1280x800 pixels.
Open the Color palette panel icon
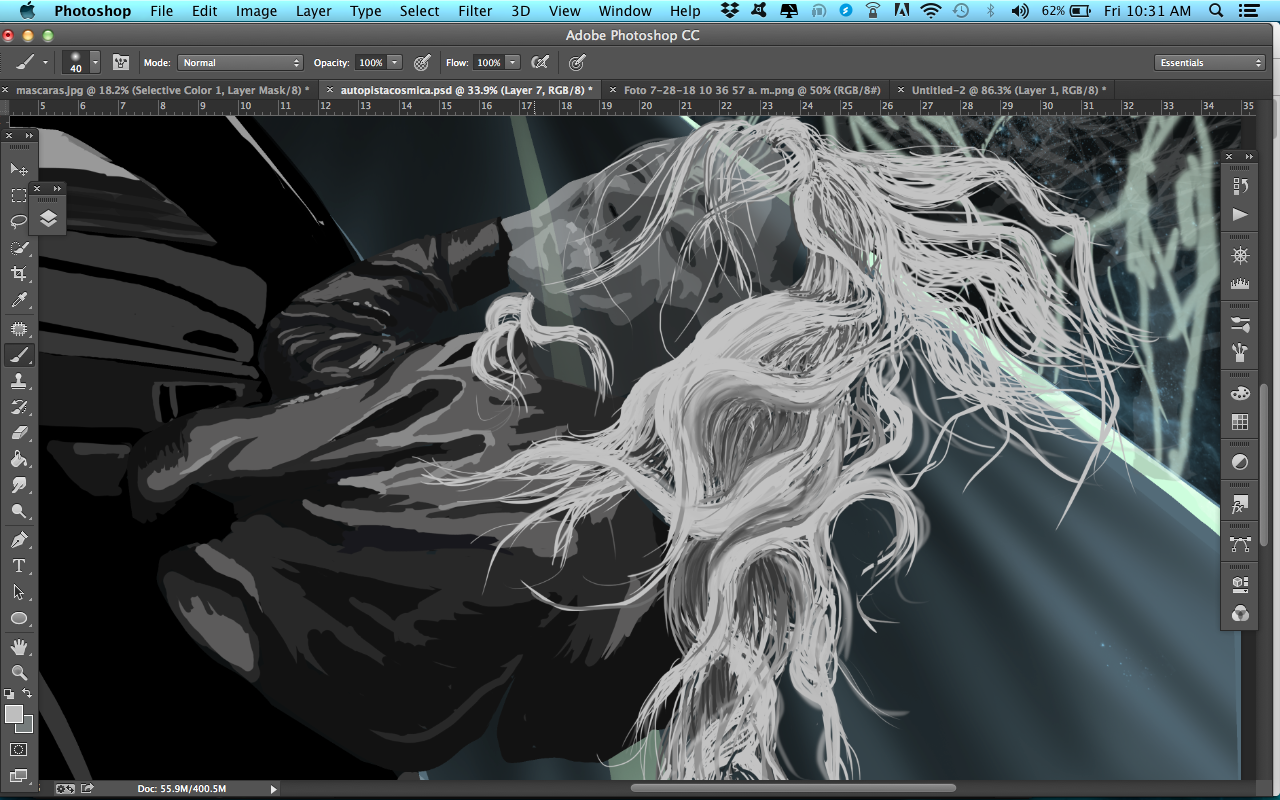1240,393
